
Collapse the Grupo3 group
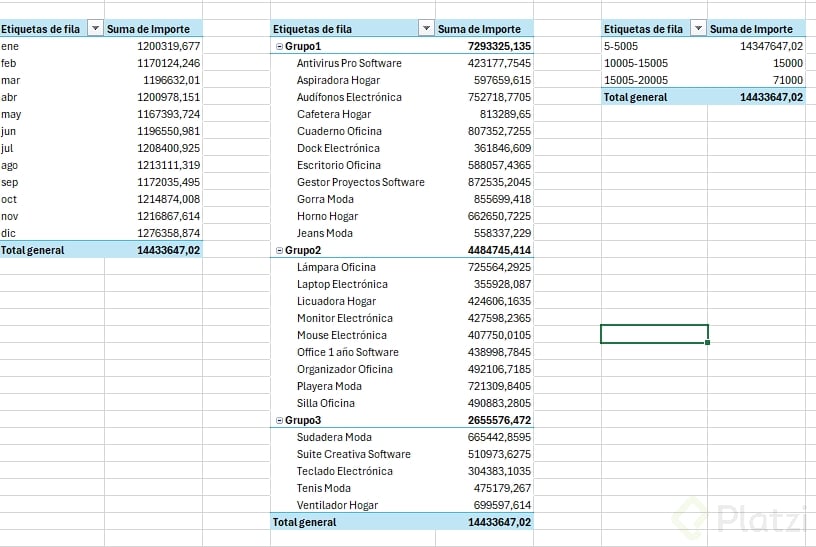tap(279, 420)
